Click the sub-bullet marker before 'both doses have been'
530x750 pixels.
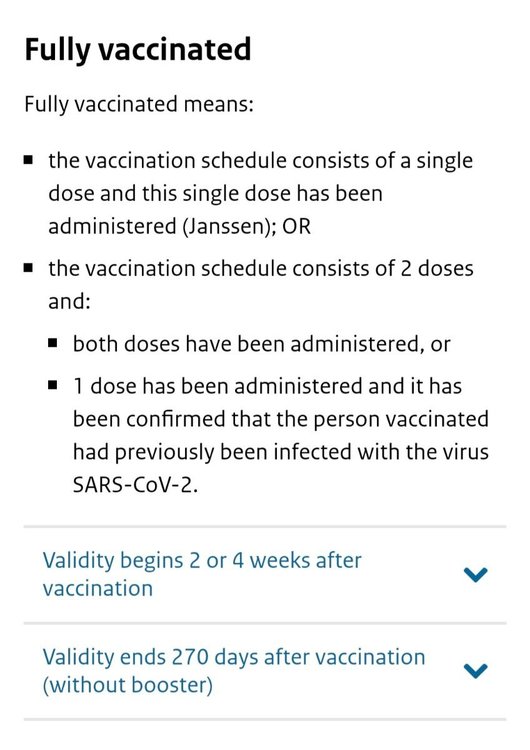point(53,343)
